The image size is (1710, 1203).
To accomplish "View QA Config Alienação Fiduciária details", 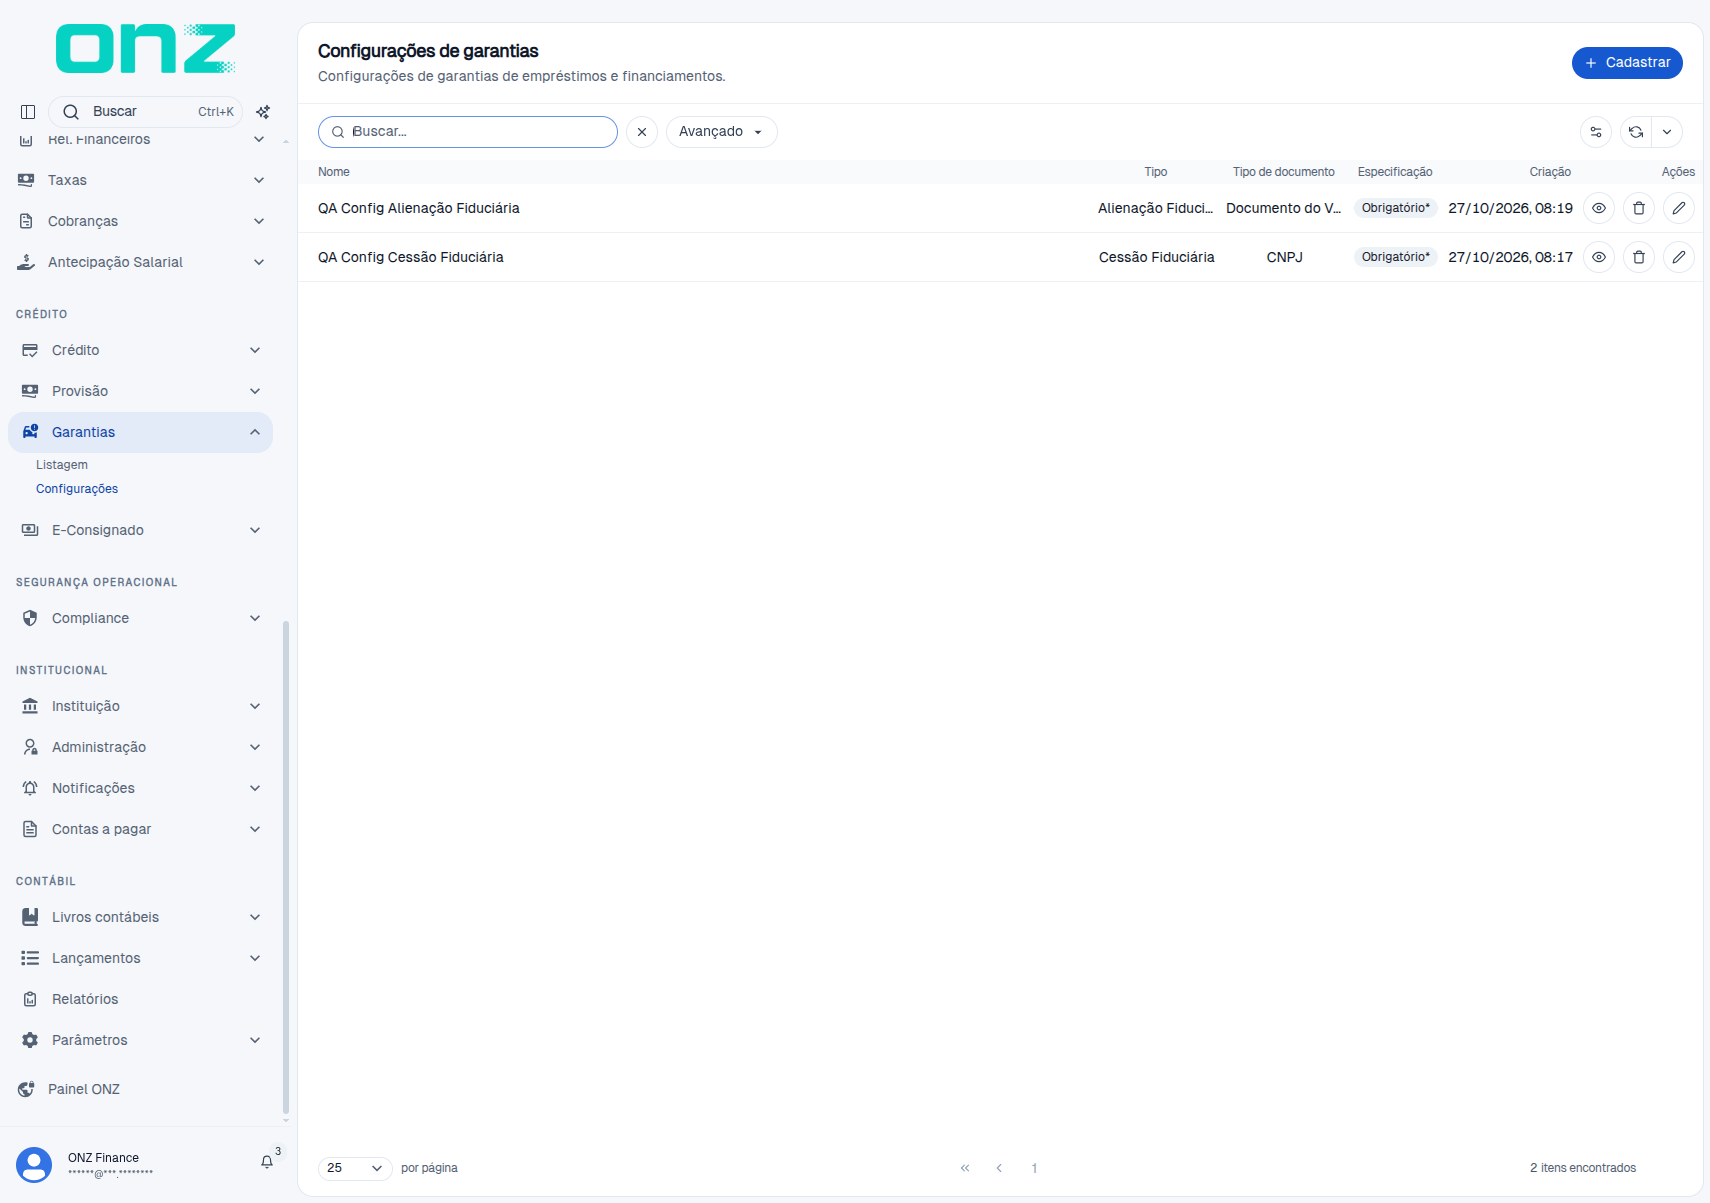I will (x=1599, y=208).
